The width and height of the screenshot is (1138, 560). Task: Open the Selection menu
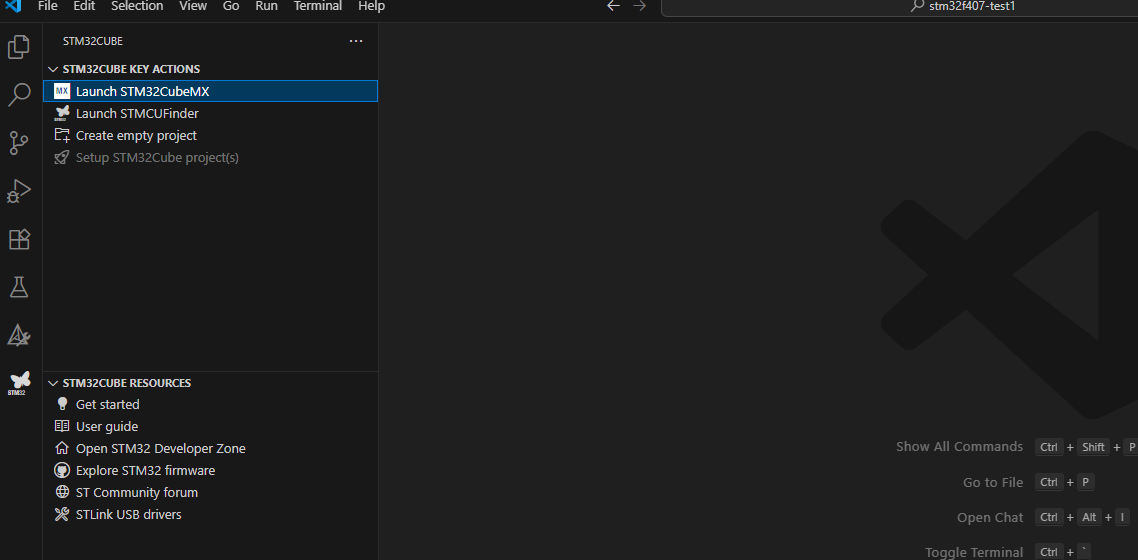[137, 7]
